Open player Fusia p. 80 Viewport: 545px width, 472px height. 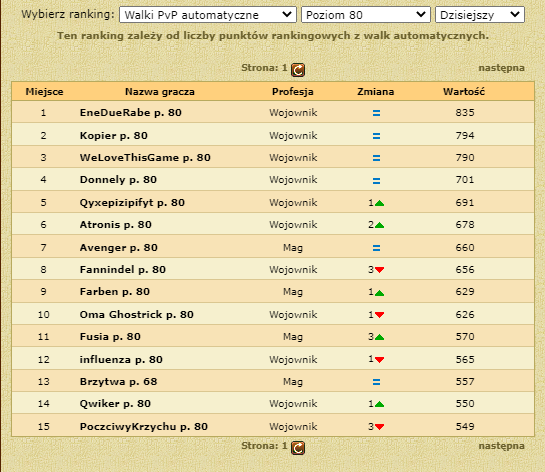[x=110, y=336]
